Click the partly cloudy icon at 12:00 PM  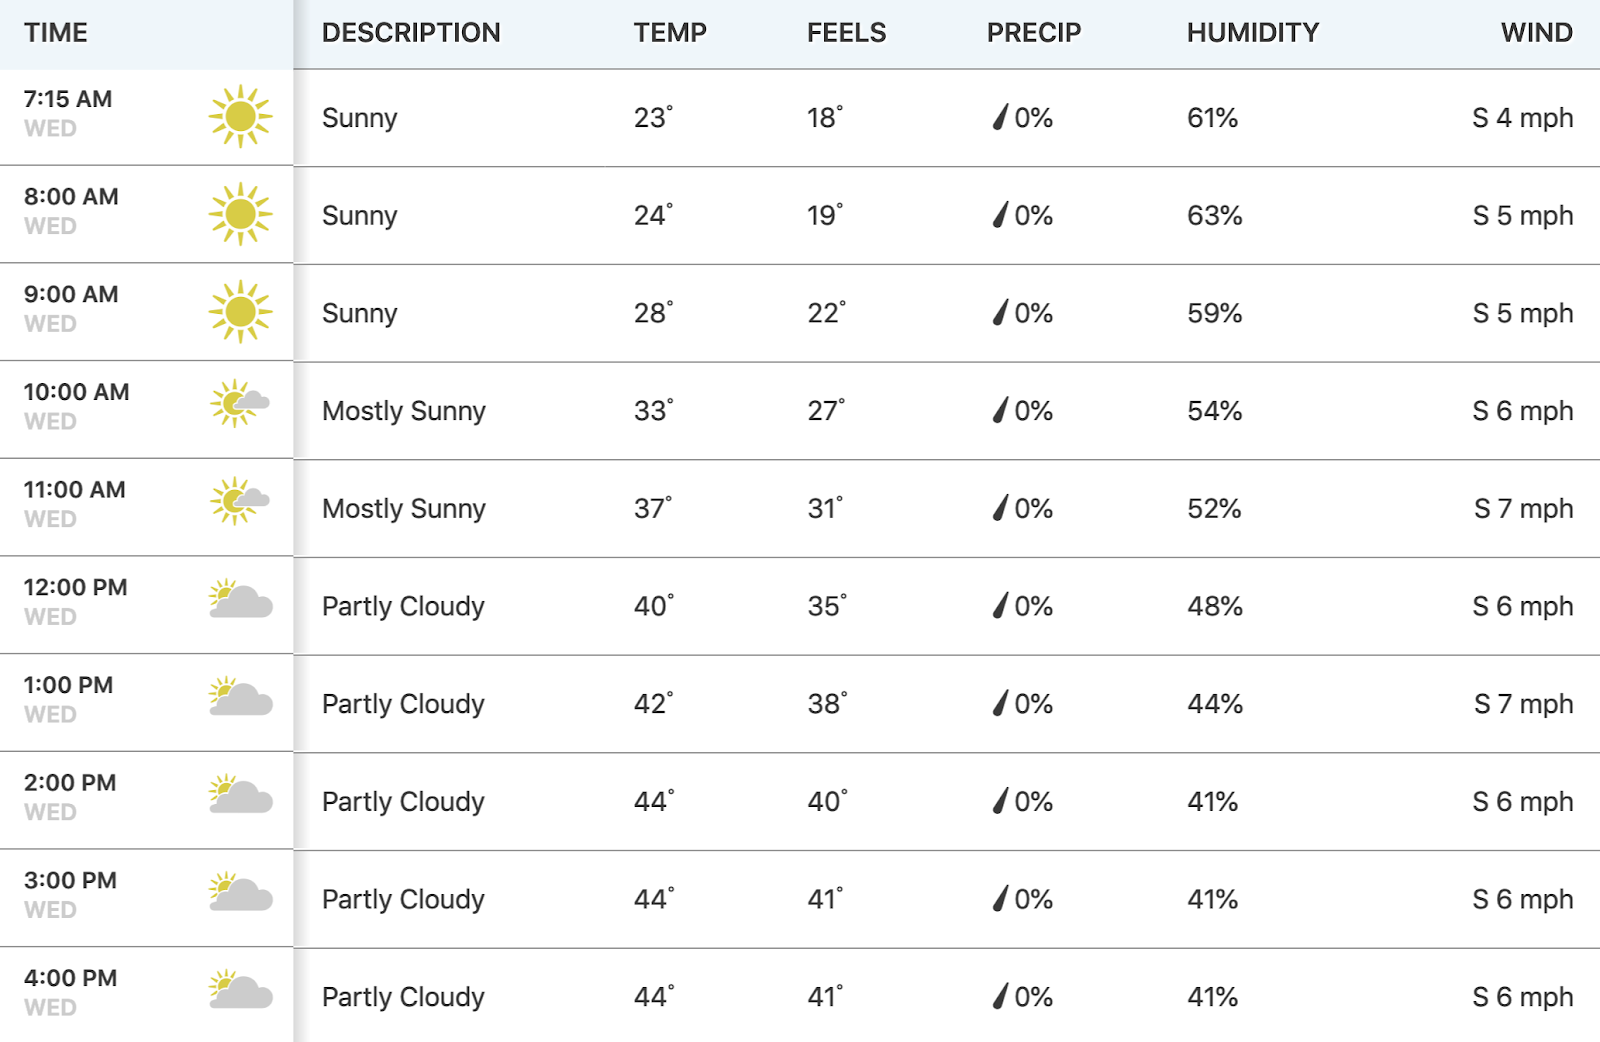coord(240,599)
